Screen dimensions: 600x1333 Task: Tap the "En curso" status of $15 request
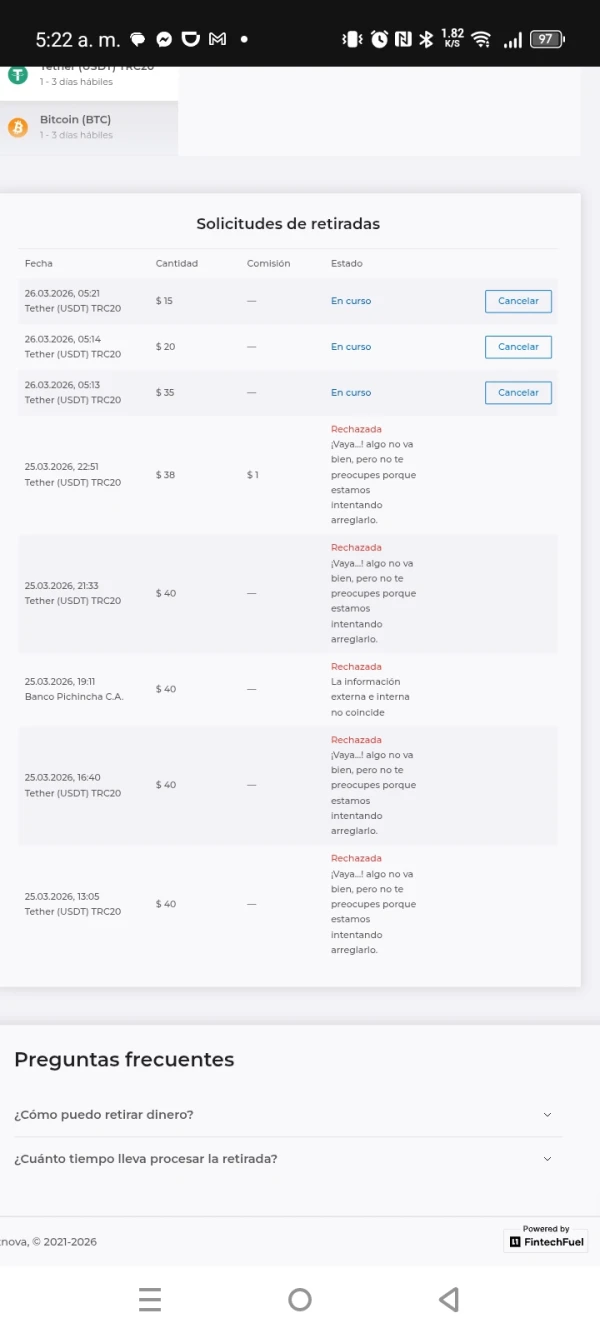351,301
